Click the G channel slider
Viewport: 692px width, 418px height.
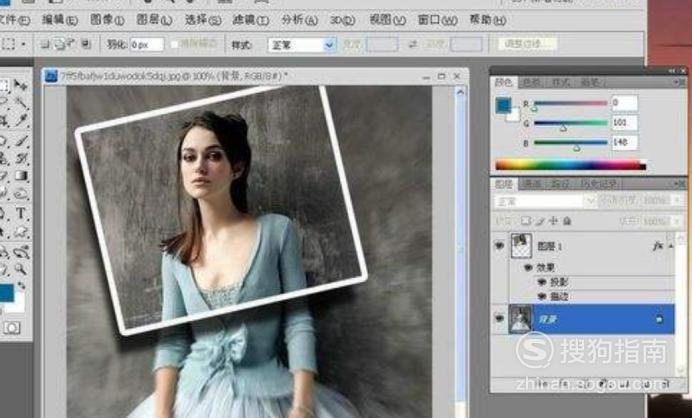coord(570,123)
